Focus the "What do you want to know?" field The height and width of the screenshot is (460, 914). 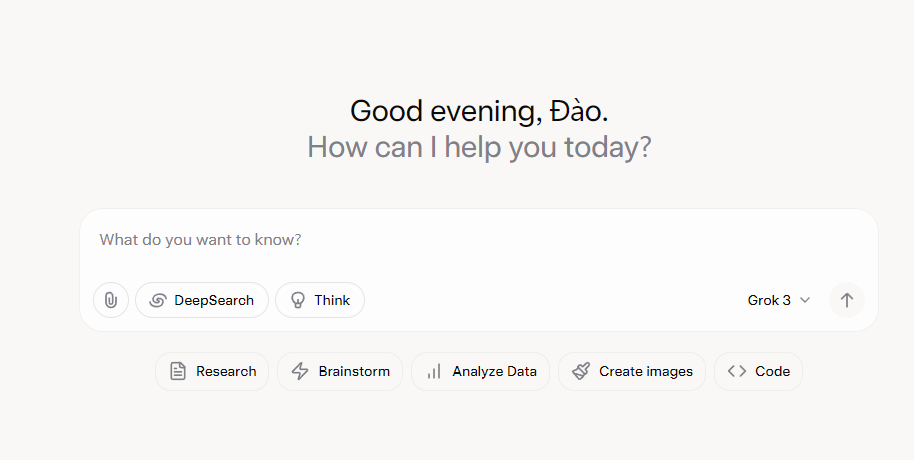click(479, 240)
